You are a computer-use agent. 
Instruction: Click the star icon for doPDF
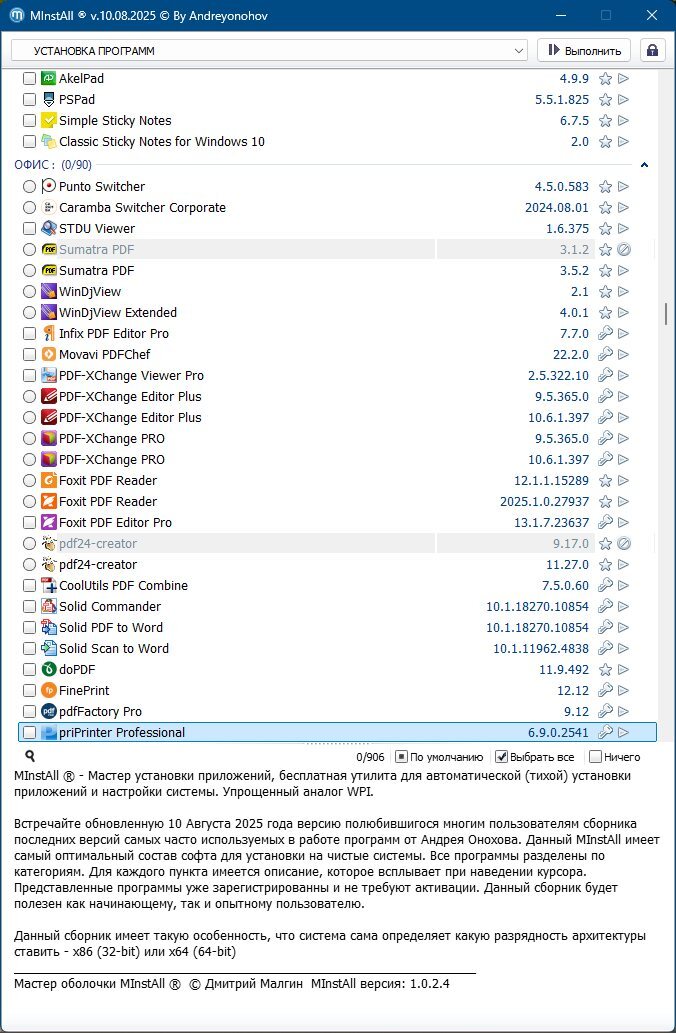(x=605, y=669)
